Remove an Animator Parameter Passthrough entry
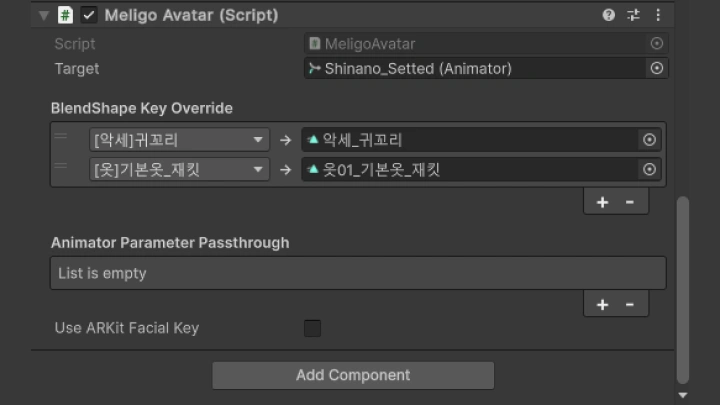 point(630,304)
